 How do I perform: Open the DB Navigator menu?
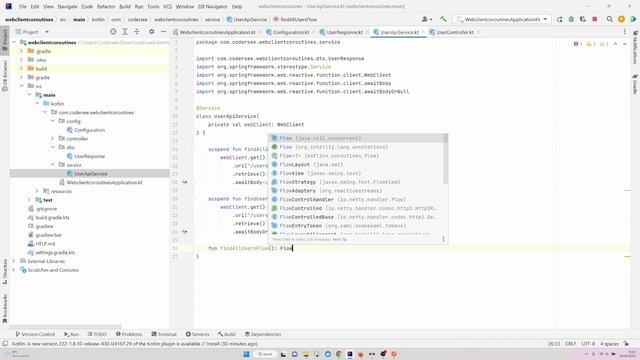pos(213,7)
